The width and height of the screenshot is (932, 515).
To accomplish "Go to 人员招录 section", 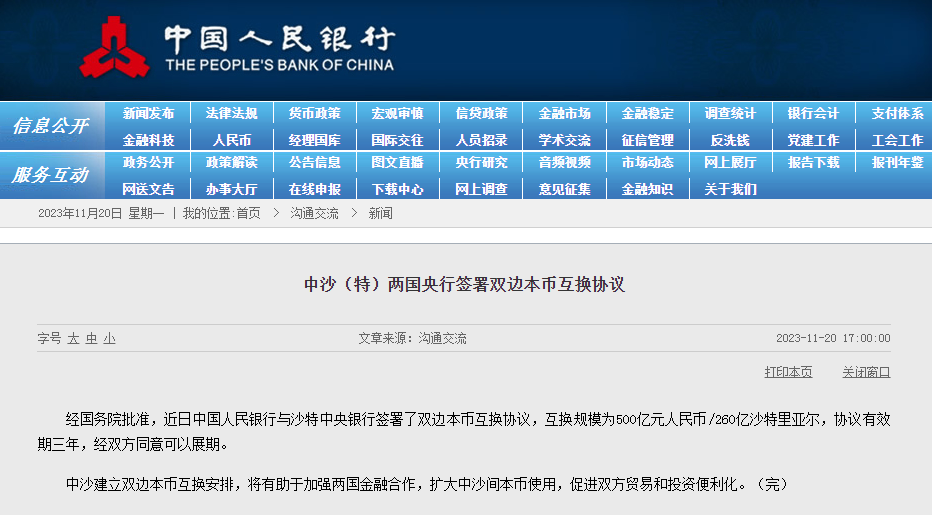I will click(x=481, y=140).
